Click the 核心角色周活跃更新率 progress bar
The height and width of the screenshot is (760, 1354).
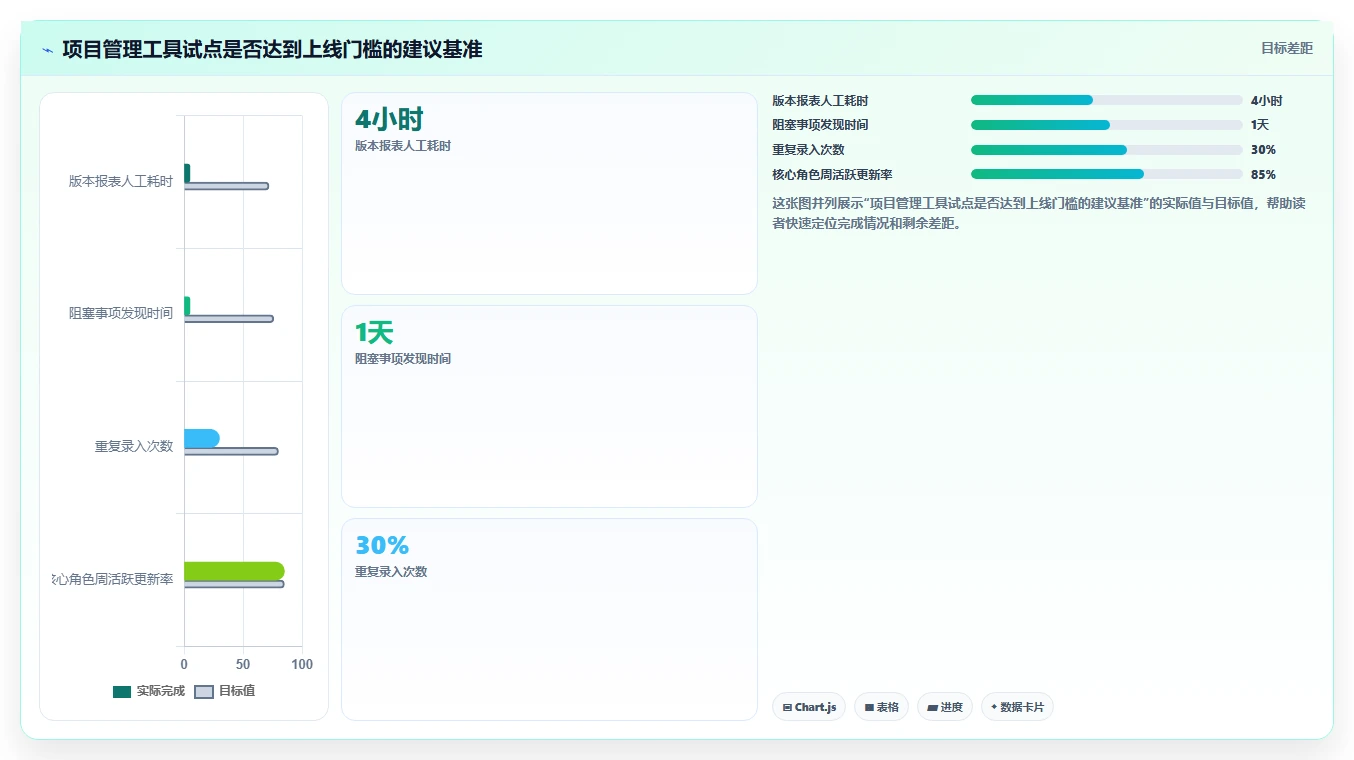point(1107,174)
